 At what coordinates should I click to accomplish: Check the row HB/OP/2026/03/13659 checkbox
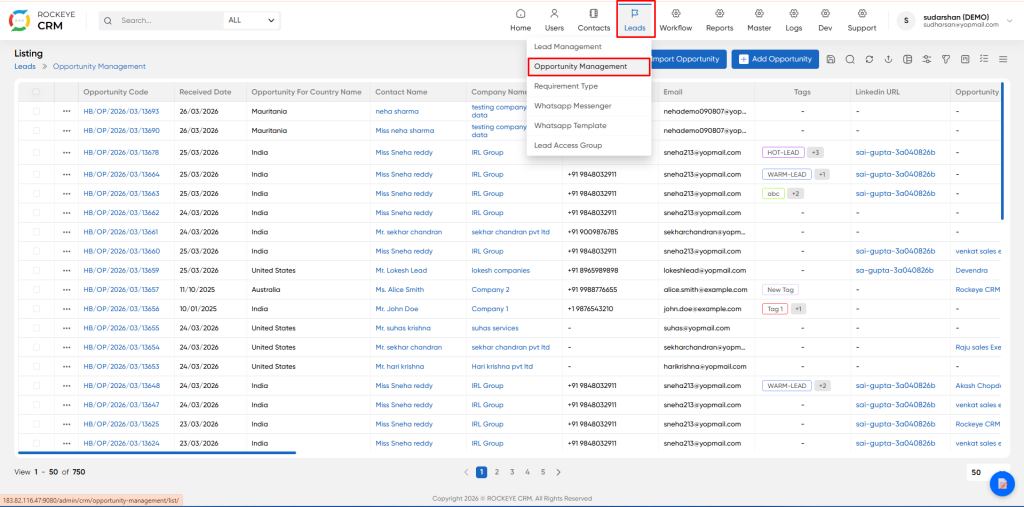pyautogui.click(x=36, y=270)
